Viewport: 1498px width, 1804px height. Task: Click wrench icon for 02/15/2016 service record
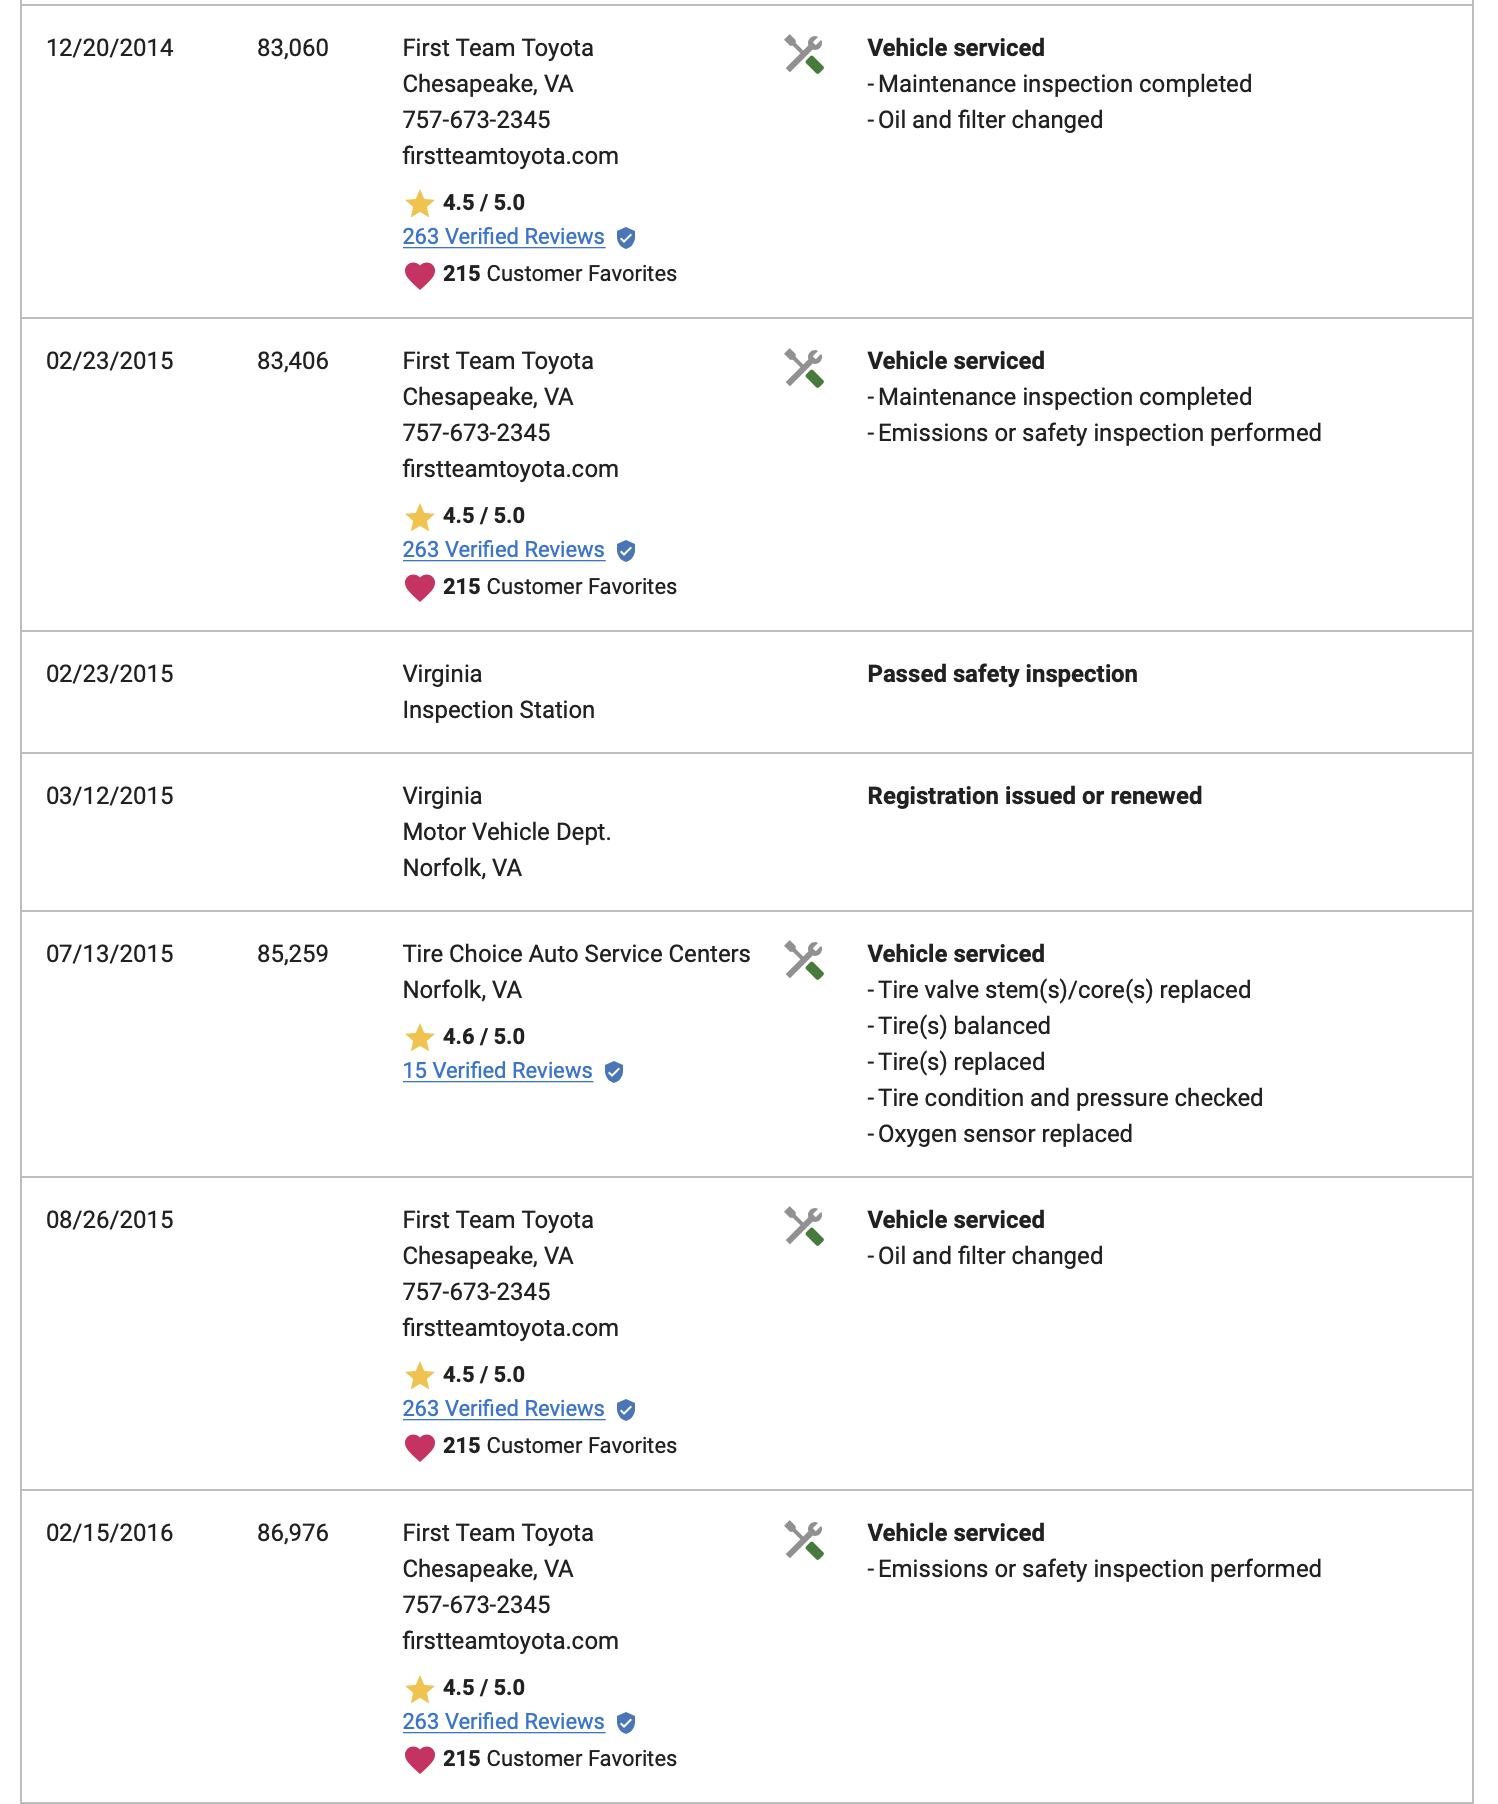(x=804, y=1540)
